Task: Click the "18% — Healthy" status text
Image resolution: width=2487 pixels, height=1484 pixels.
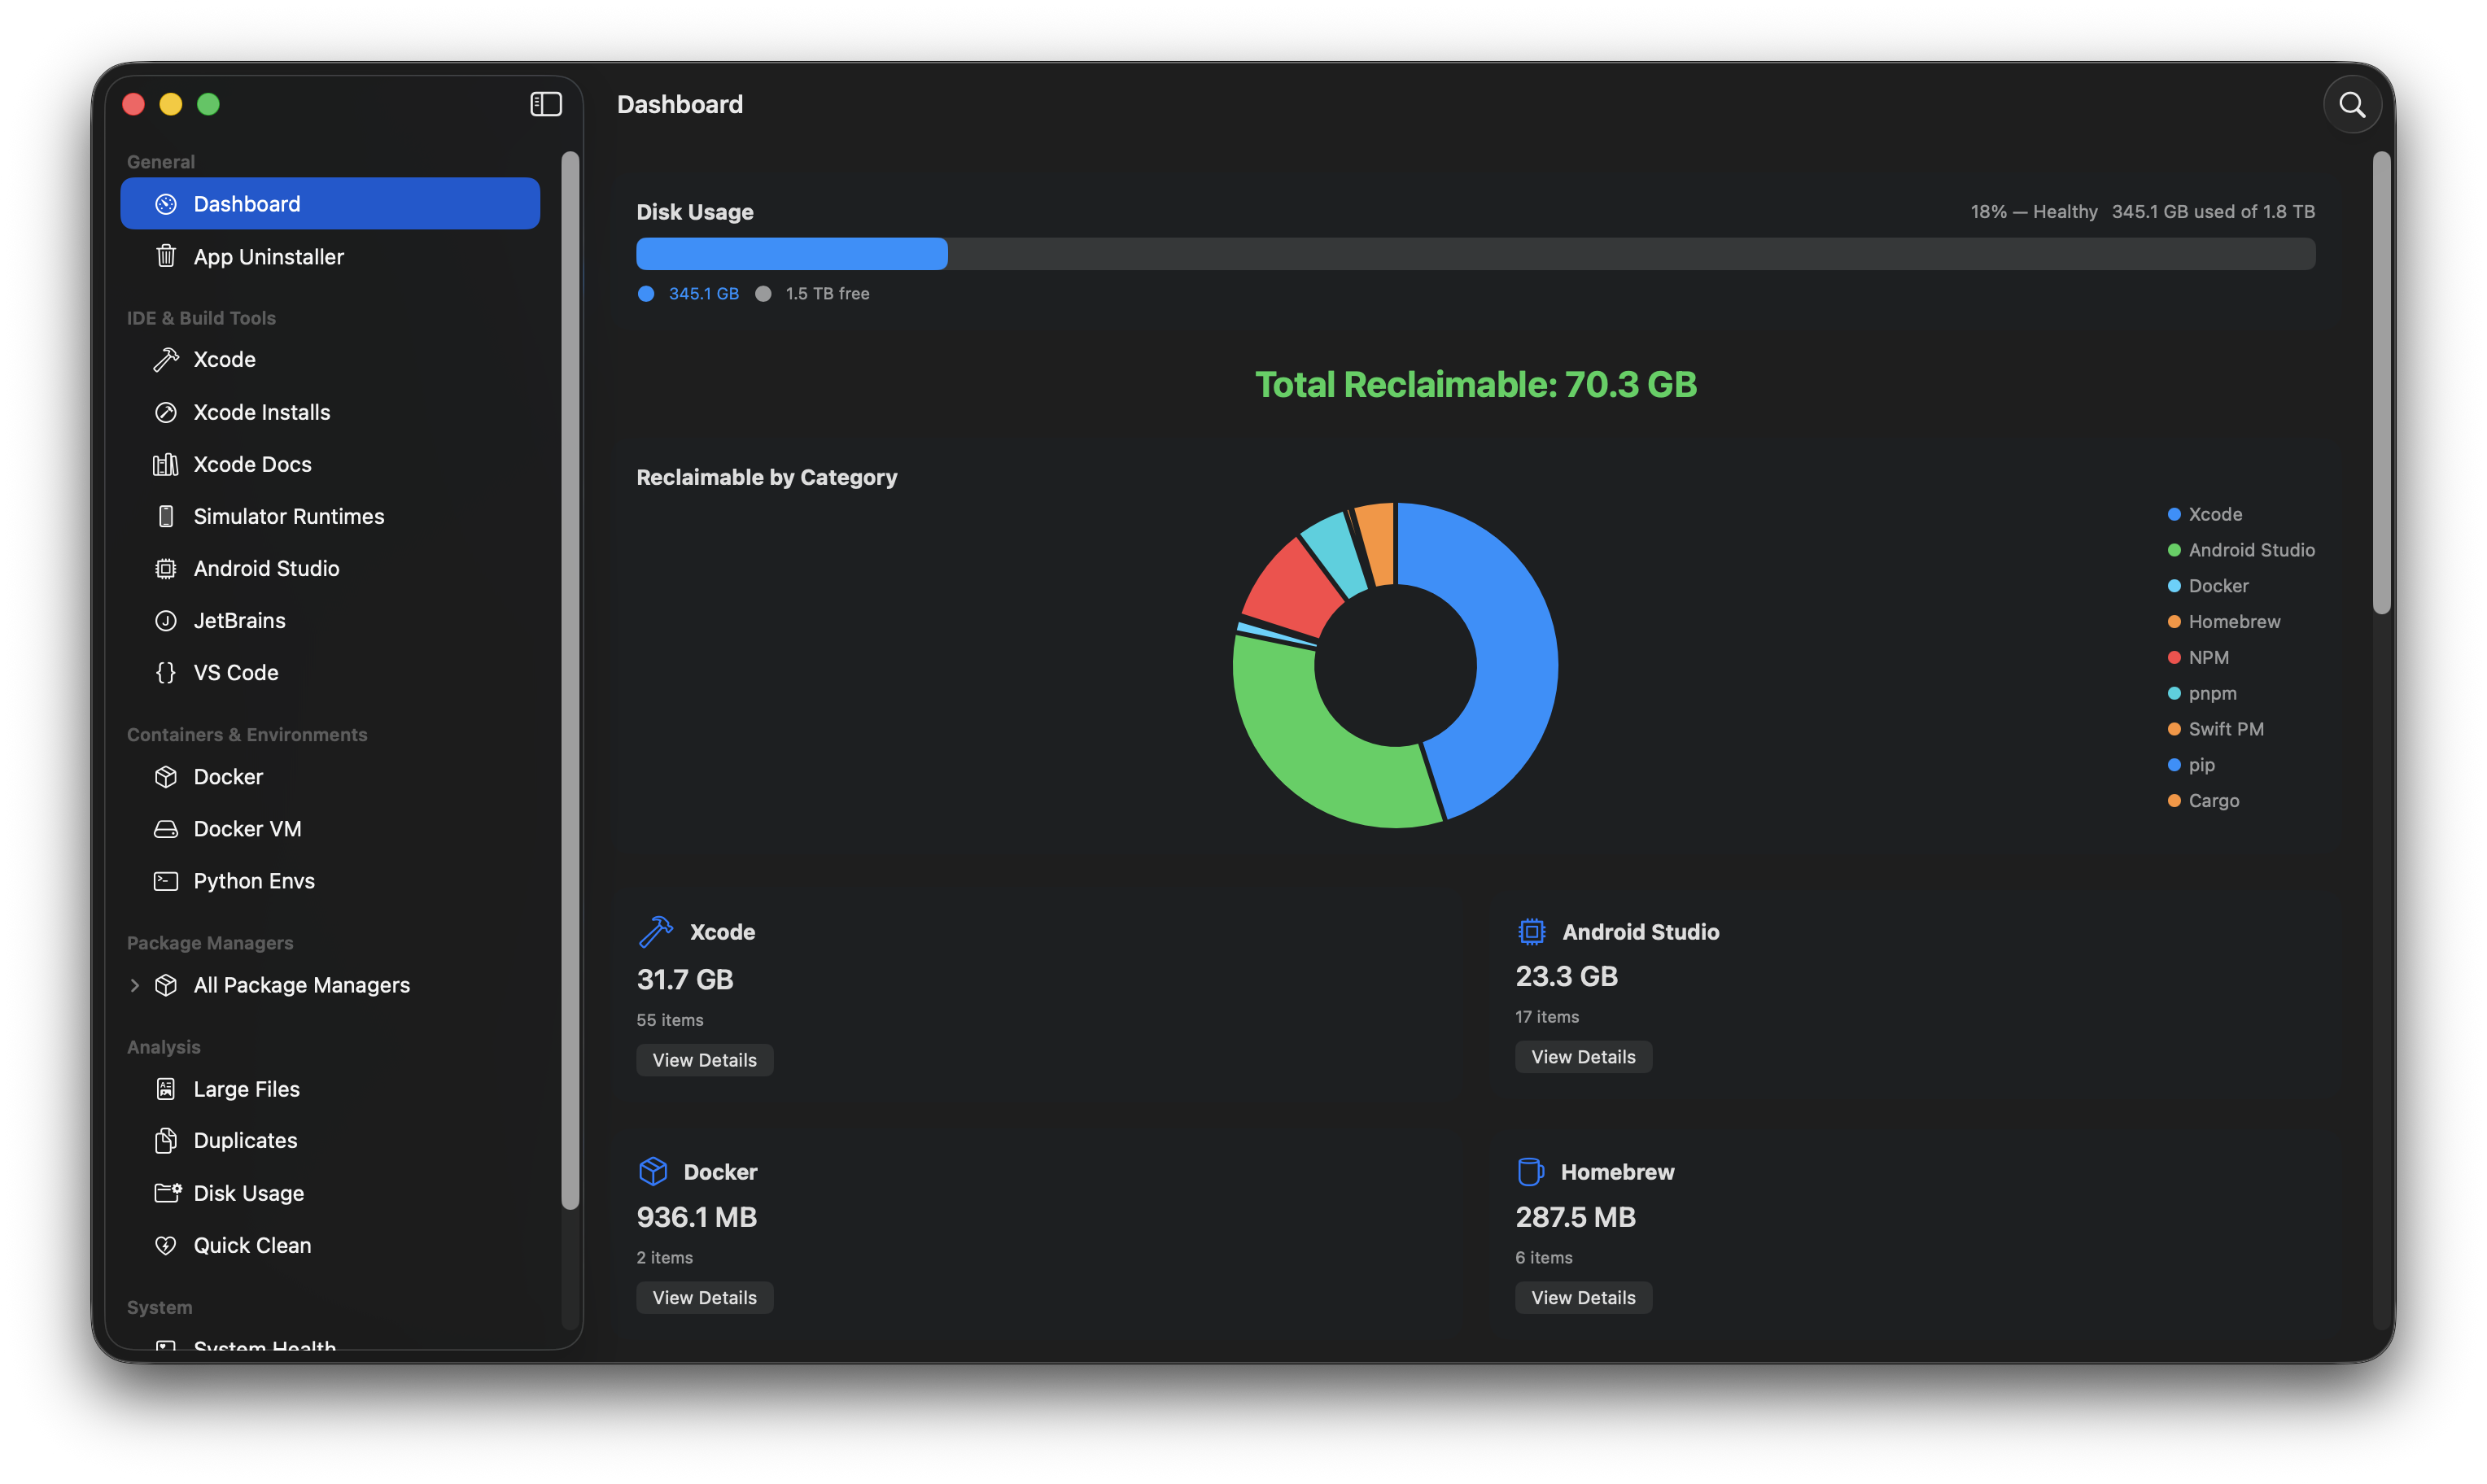Action: click(x=2033, y=212)
